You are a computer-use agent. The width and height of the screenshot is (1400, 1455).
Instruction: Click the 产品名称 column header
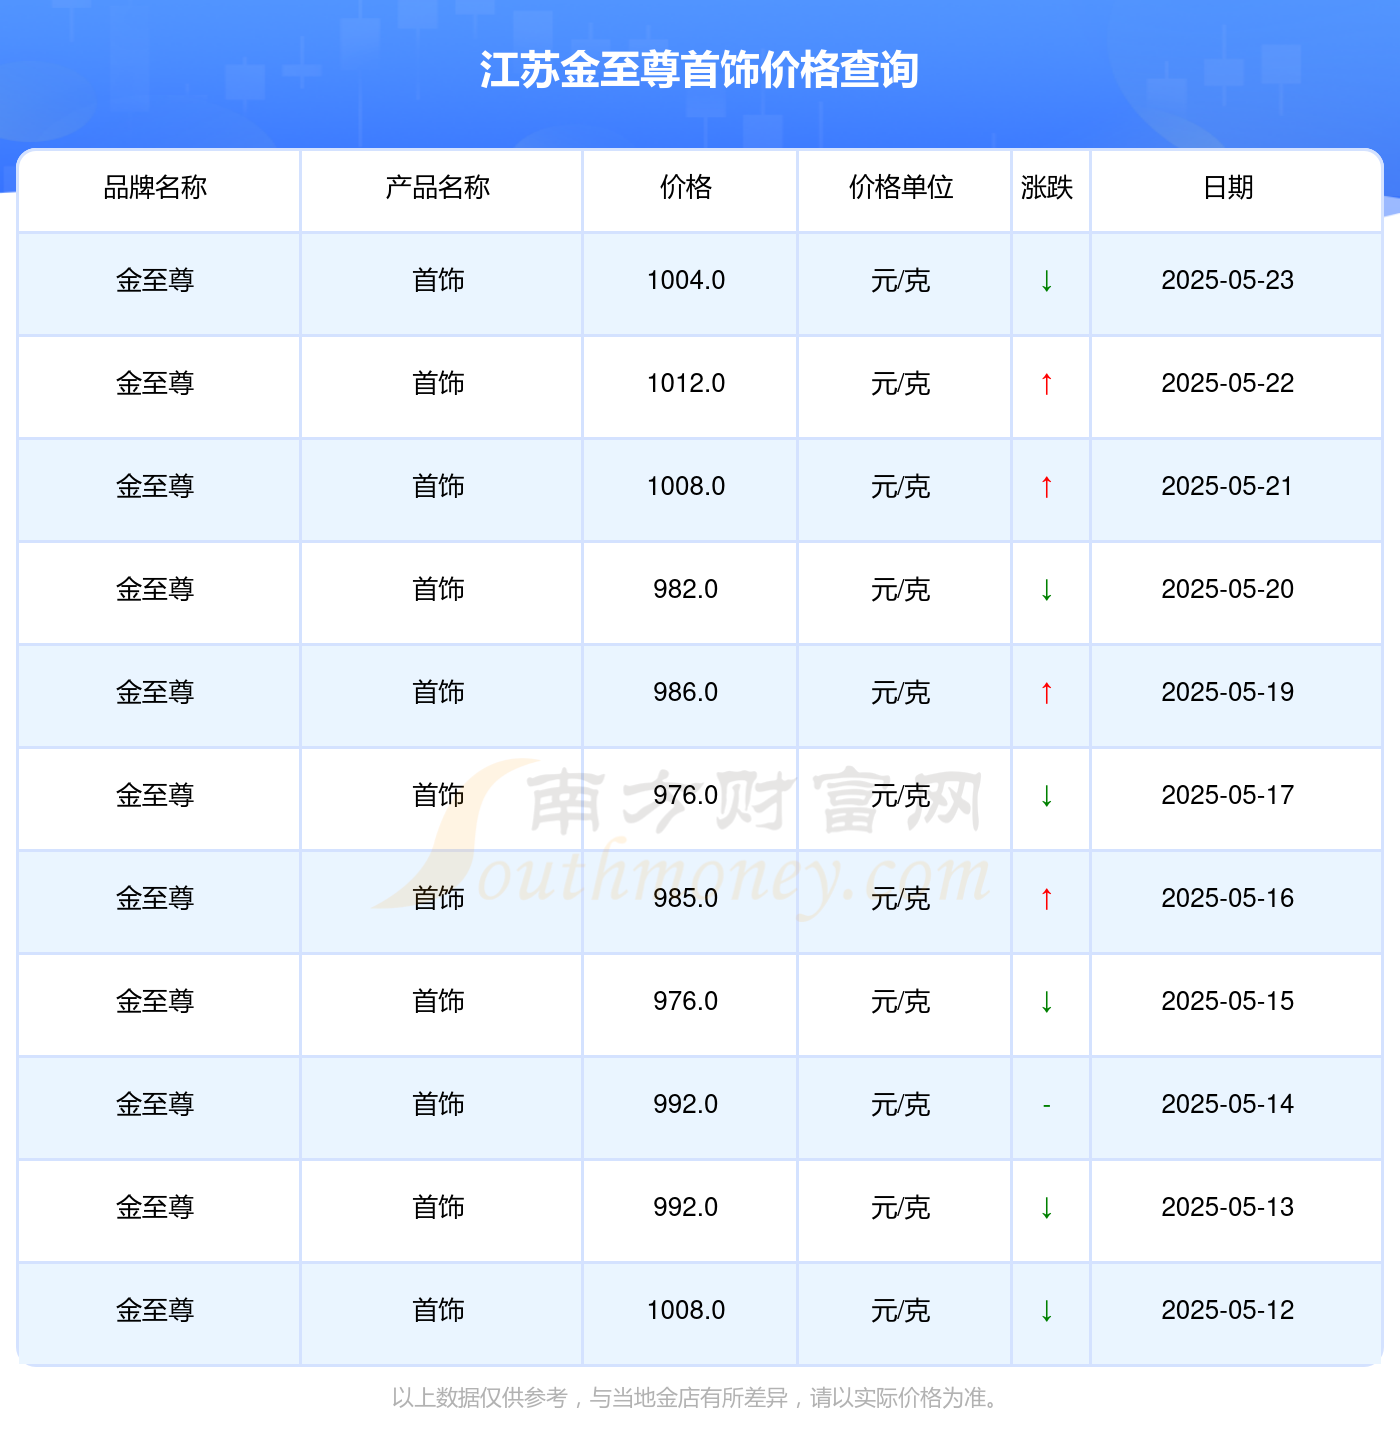pos(438,187)
